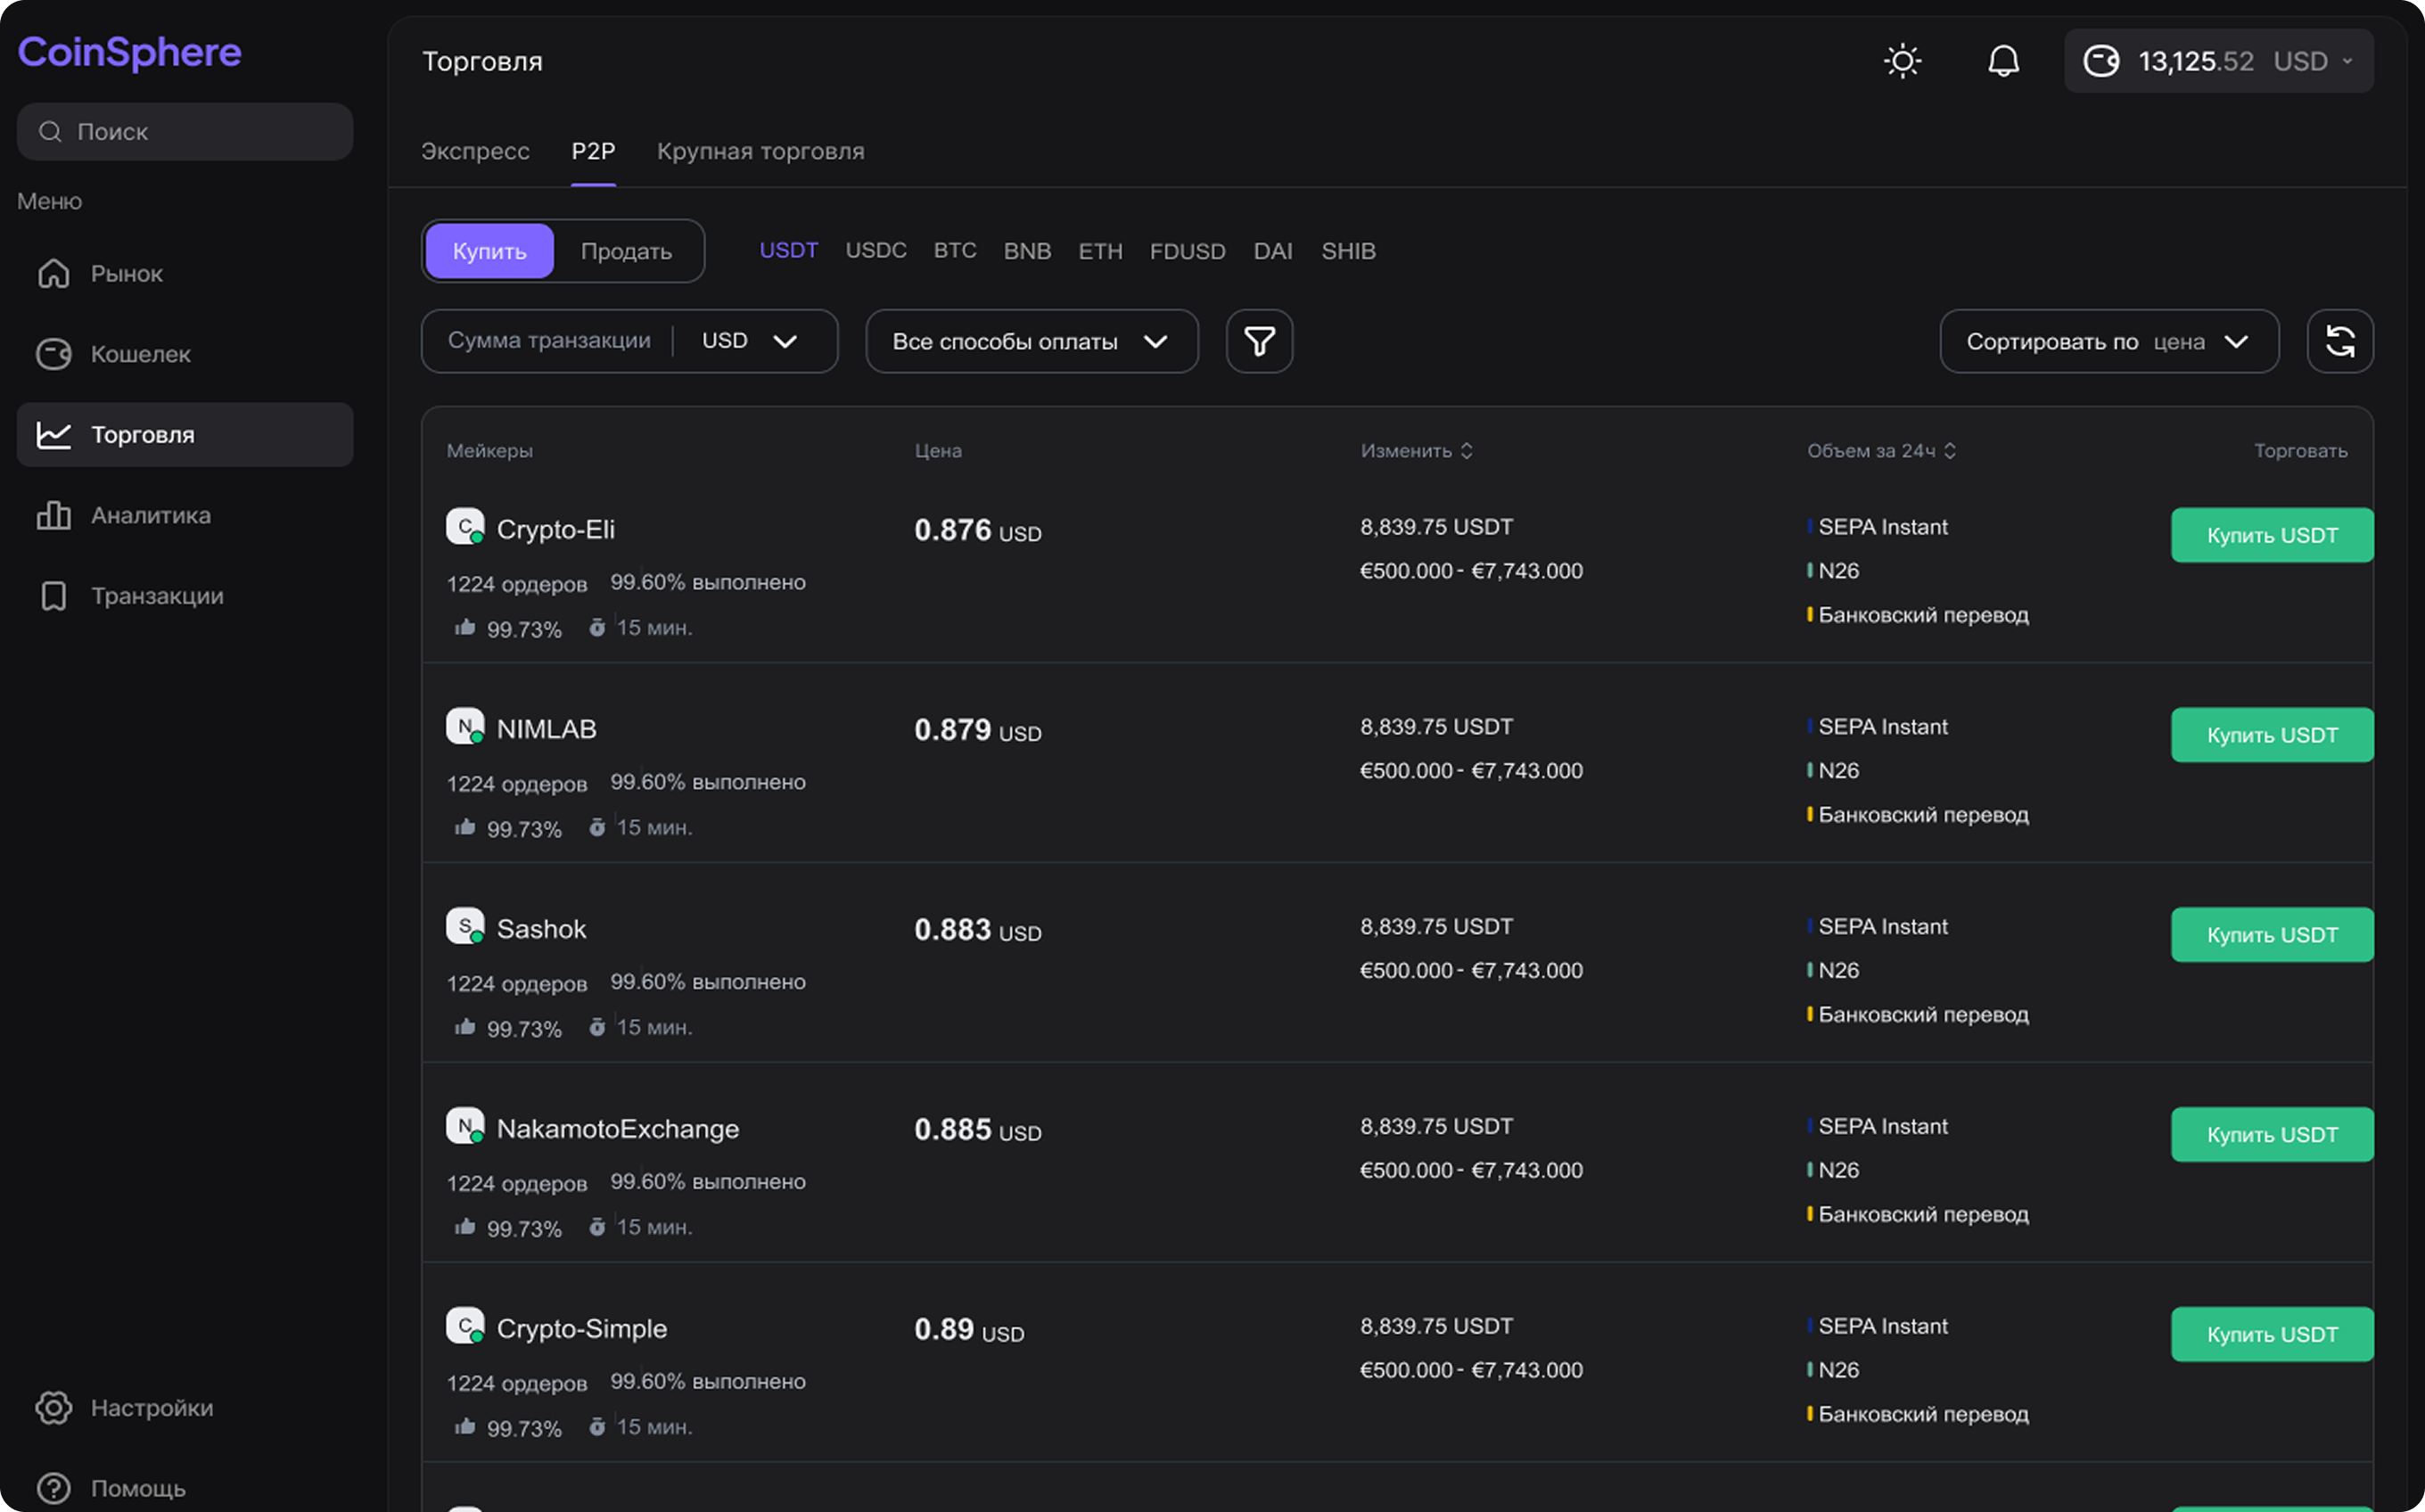The height and width of the screenshot is (1512, 2425).
Task: Click the Мейкеры column header
Action: pos(489,451)
